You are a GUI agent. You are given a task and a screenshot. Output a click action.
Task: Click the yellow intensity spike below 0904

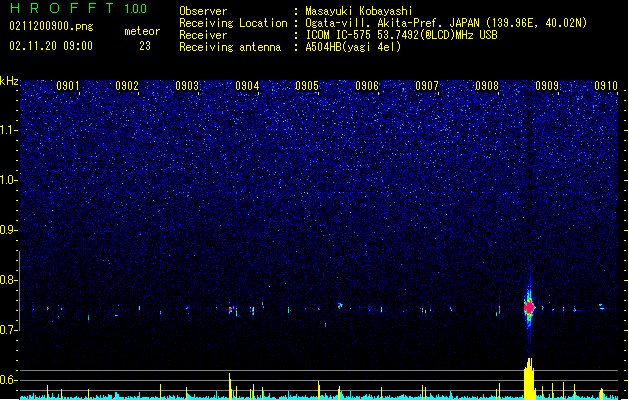tap(230, 386)
